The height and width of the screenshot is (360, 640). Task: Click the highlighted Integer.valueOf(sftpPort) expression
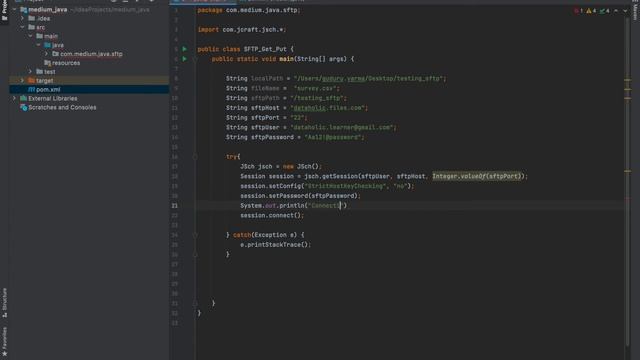click(x=477, y=176)
